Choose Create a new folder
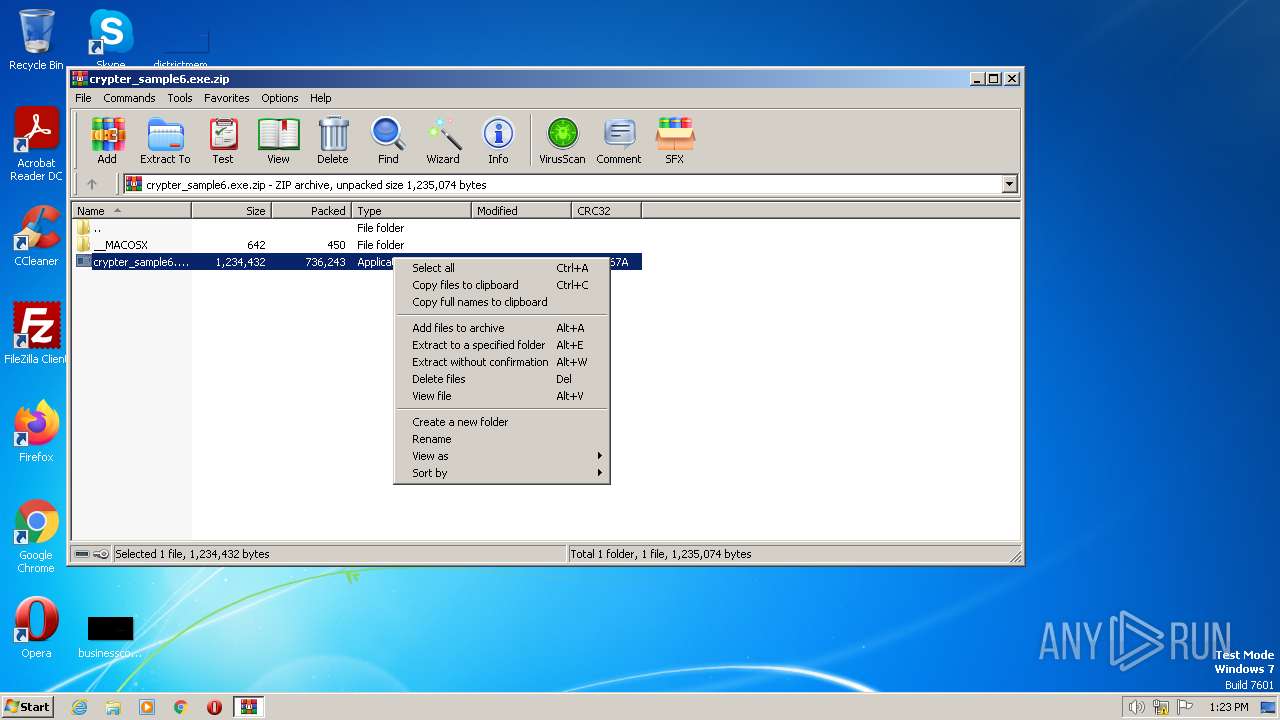The image size is (1280, 720). click(x=502, y=422)
